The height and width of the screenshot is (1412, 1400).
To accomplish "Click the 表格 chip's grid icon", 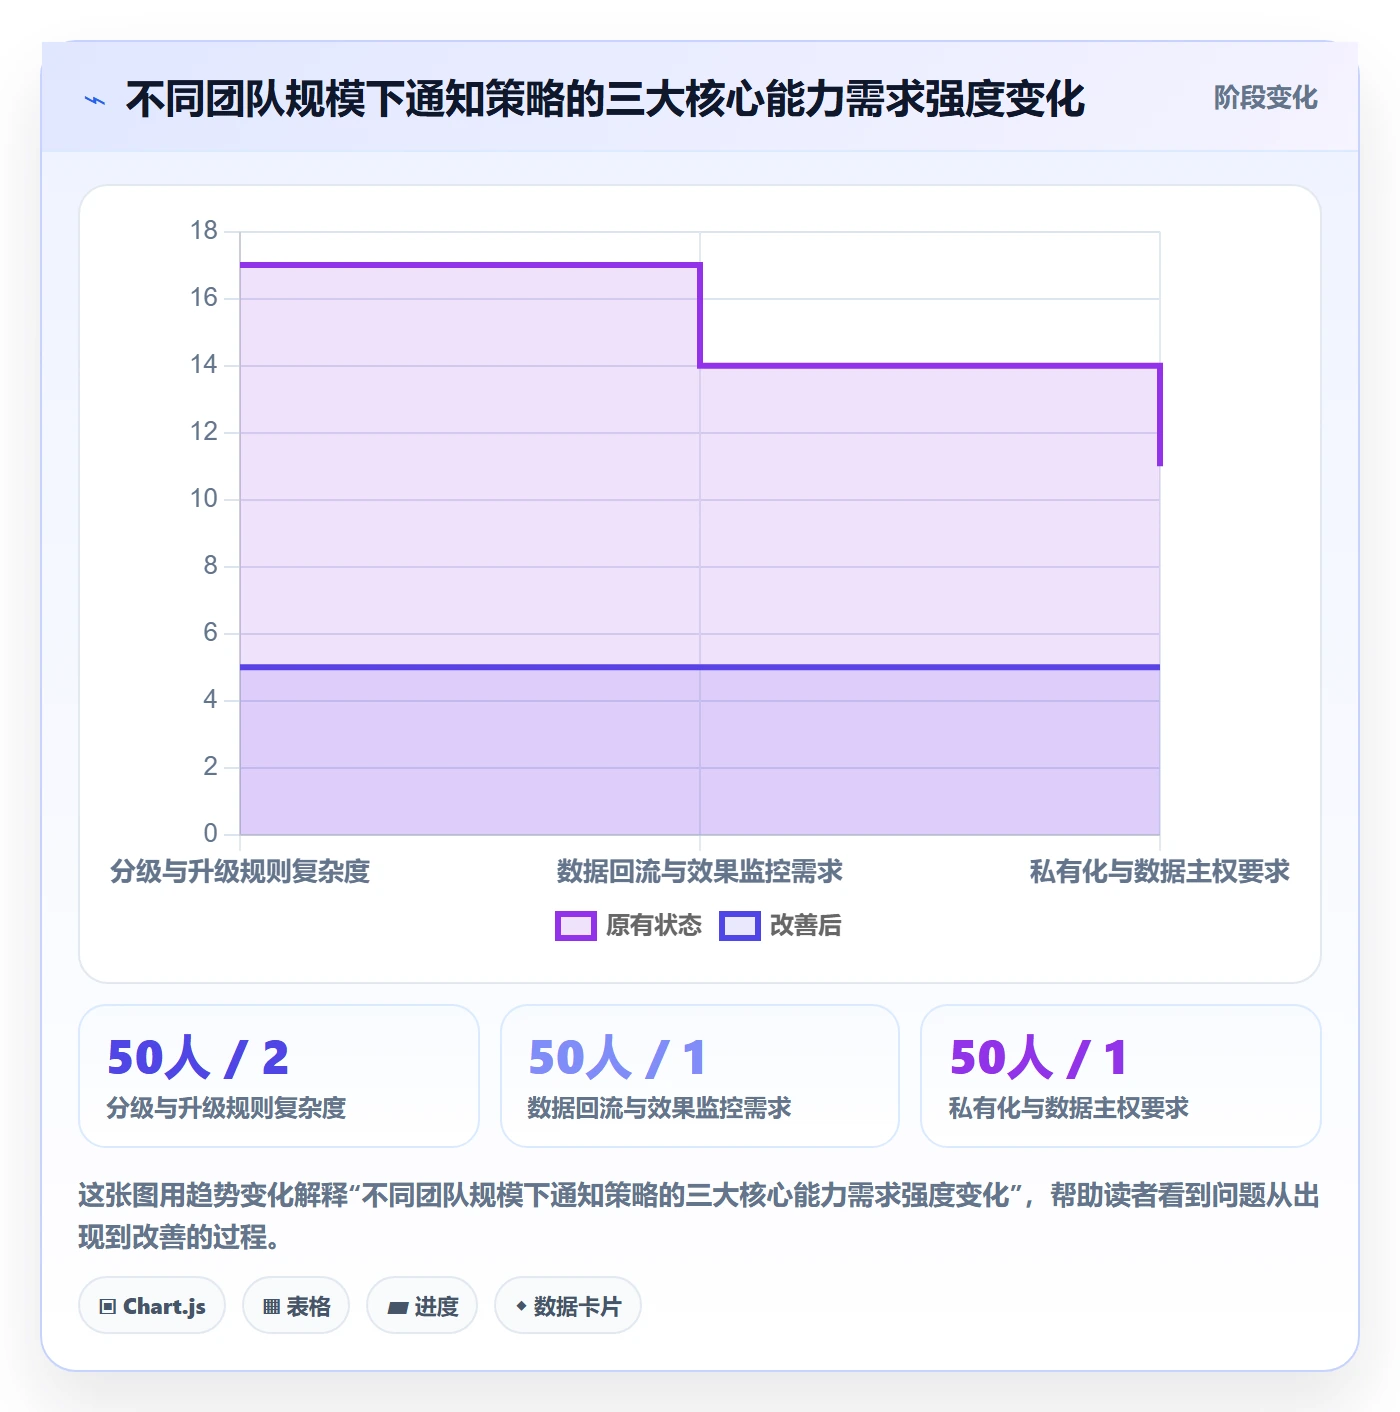I will tap(271, 1307).
